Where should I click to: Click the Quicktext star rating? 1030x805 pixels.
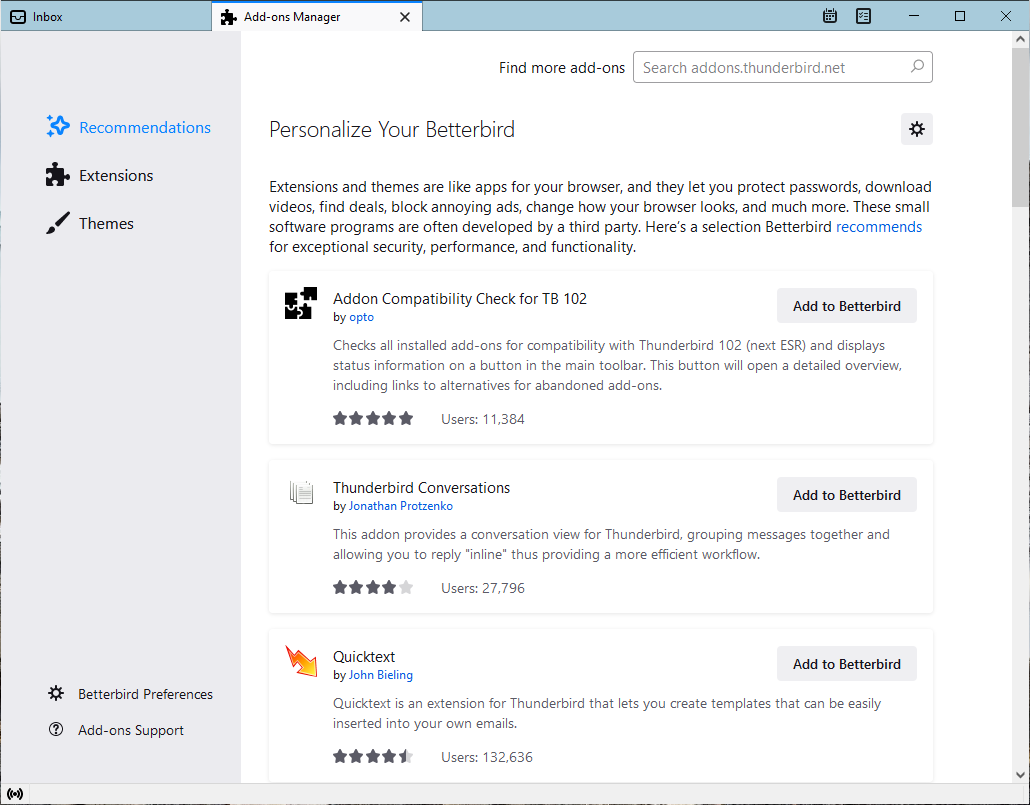click(373, 756)
